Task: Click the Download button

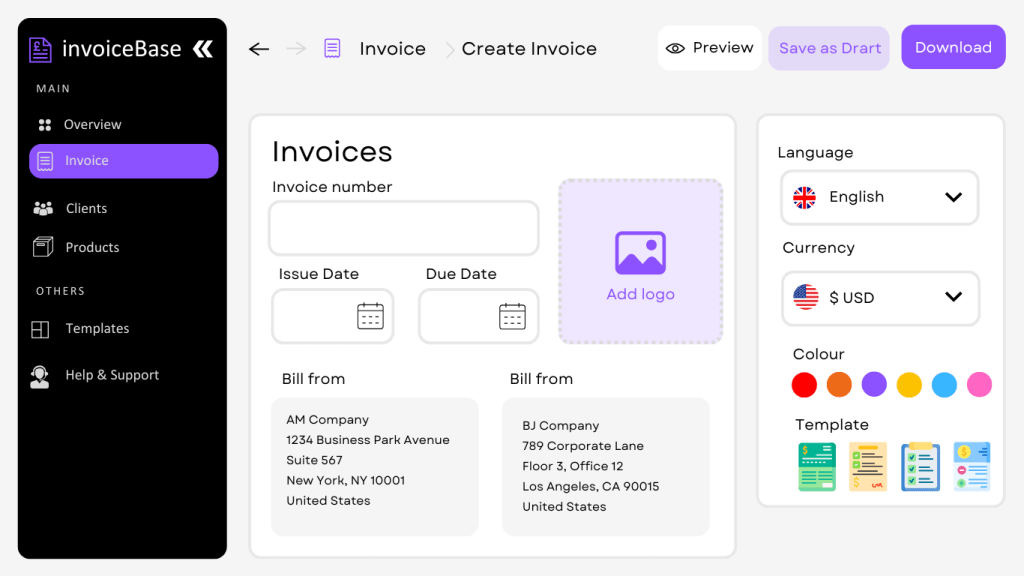Action: pos(953,47)
